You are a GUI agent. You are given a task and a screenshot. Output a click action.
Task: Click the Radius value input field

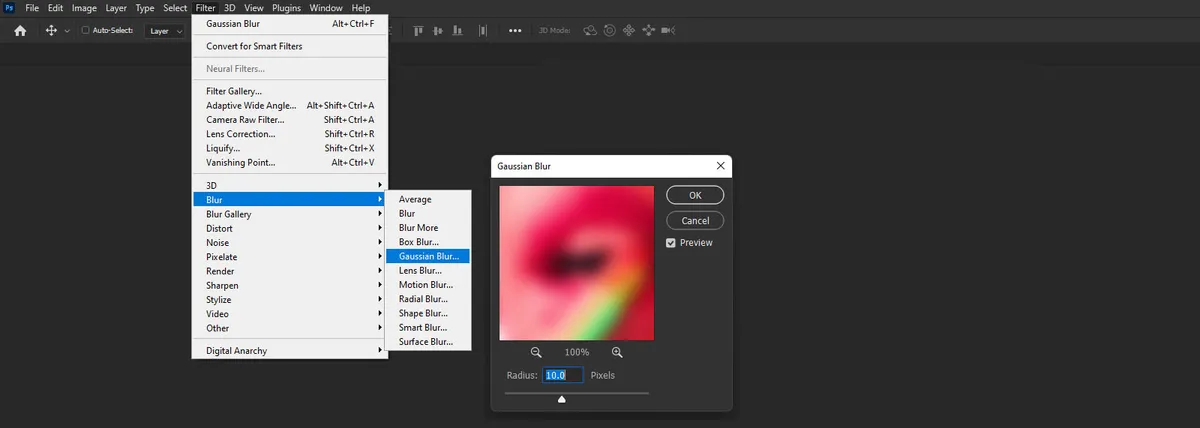point(563,375)
